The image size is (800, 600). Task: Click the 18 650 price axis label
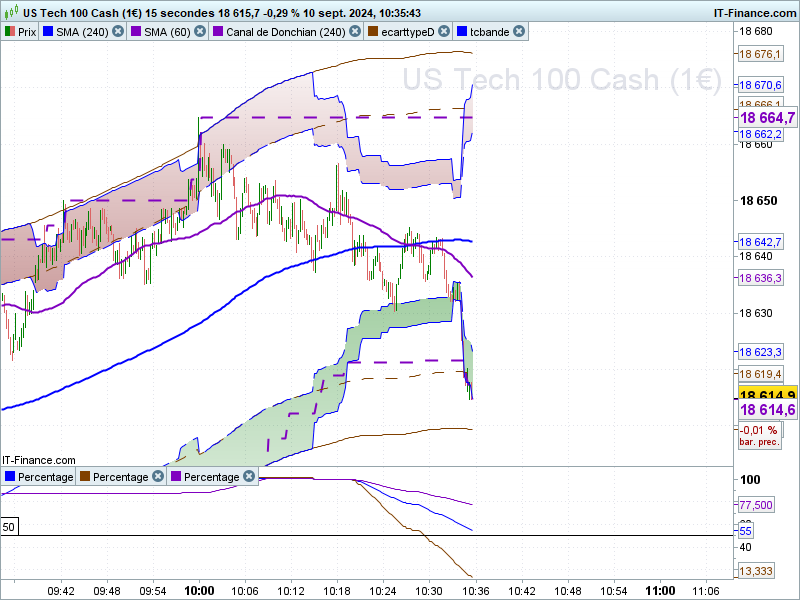[759, 201]
